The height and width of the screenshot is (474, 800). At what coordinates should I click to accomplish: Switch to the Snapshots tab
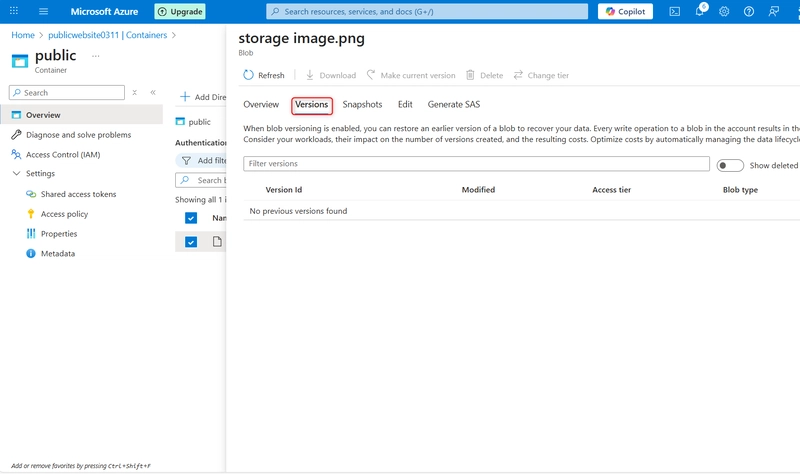pos(362,104)
